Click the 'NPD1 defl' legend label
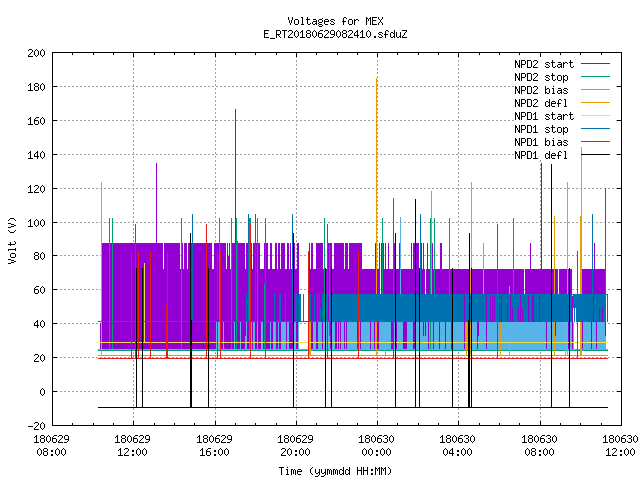This screenshot has height=480, width=640. 541,155
